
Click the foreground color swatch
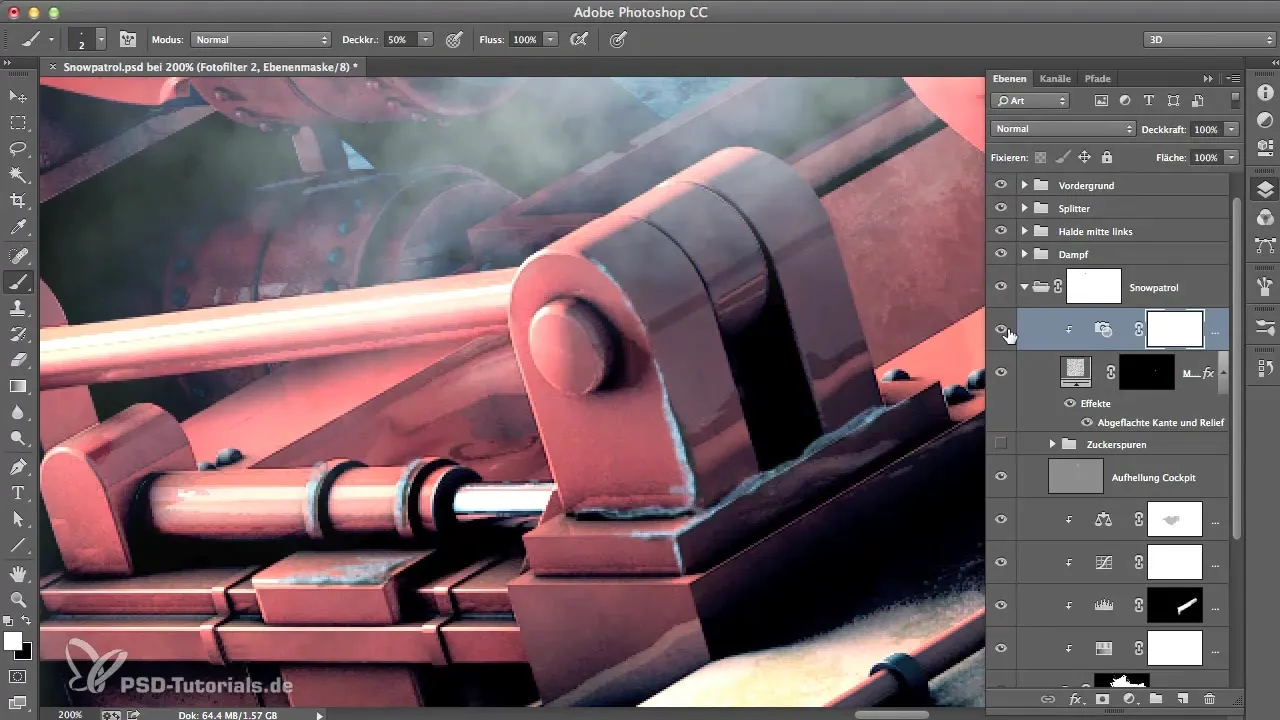[12, 641]
